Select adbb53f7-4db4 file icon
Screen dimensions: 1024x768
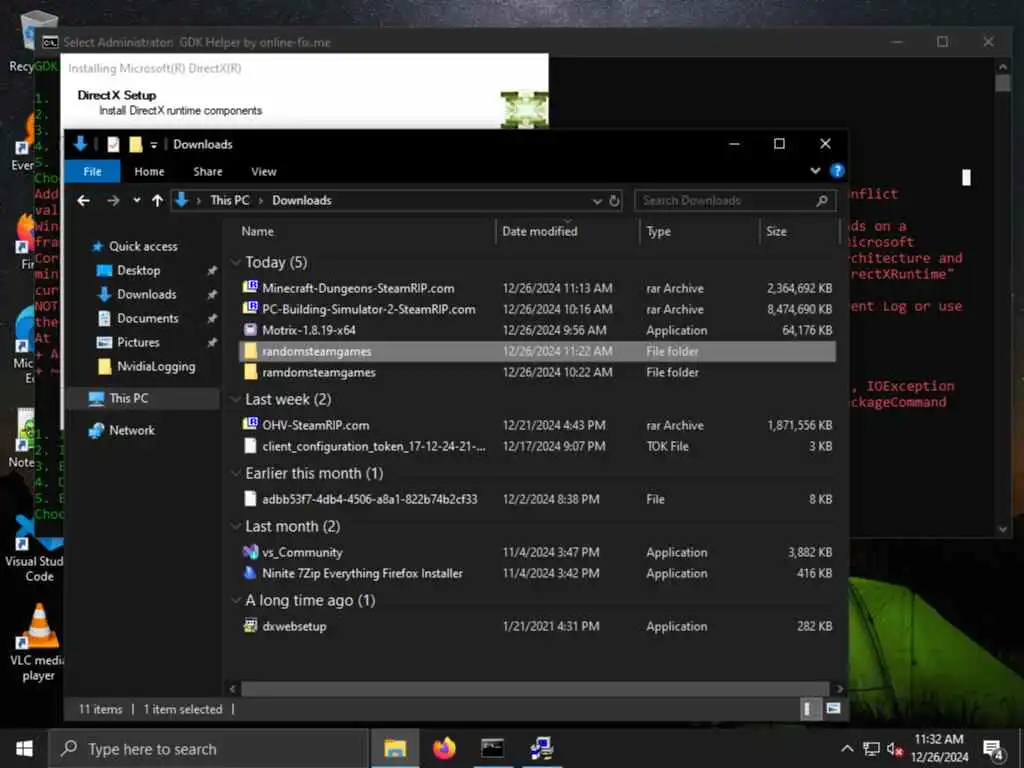[250, 499]
